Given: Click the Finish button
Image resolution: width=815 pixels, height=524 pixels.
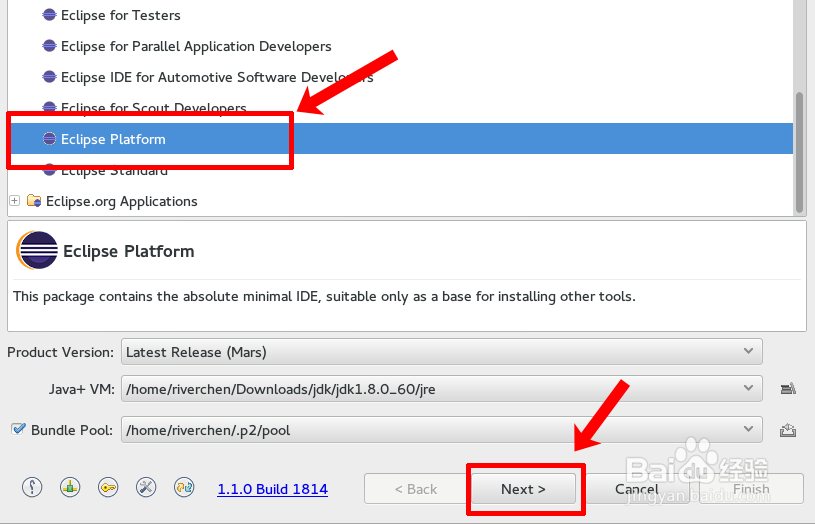Looking at the screenshot, I should pos(751,489).
